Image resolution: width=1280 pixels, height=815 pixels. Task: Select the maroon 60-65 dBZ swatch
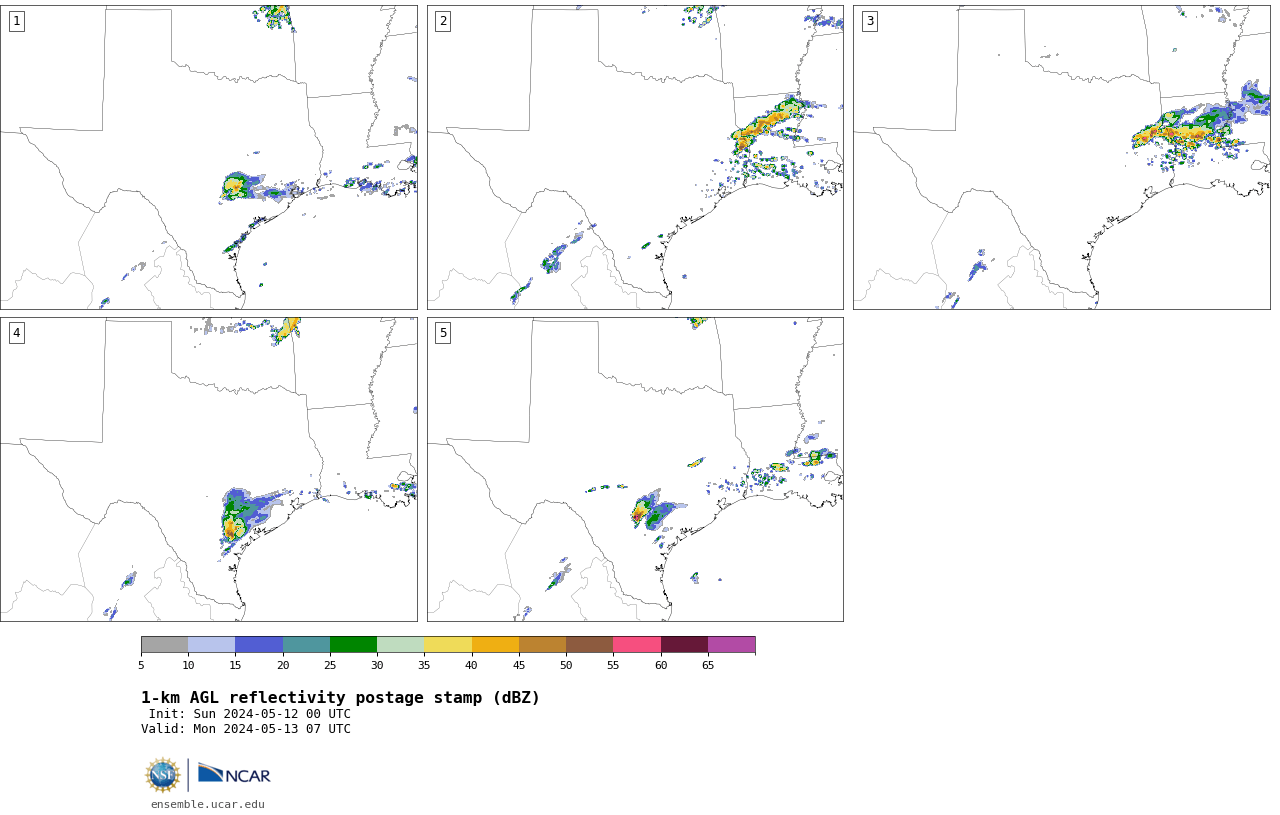click(x=684, y=645)
